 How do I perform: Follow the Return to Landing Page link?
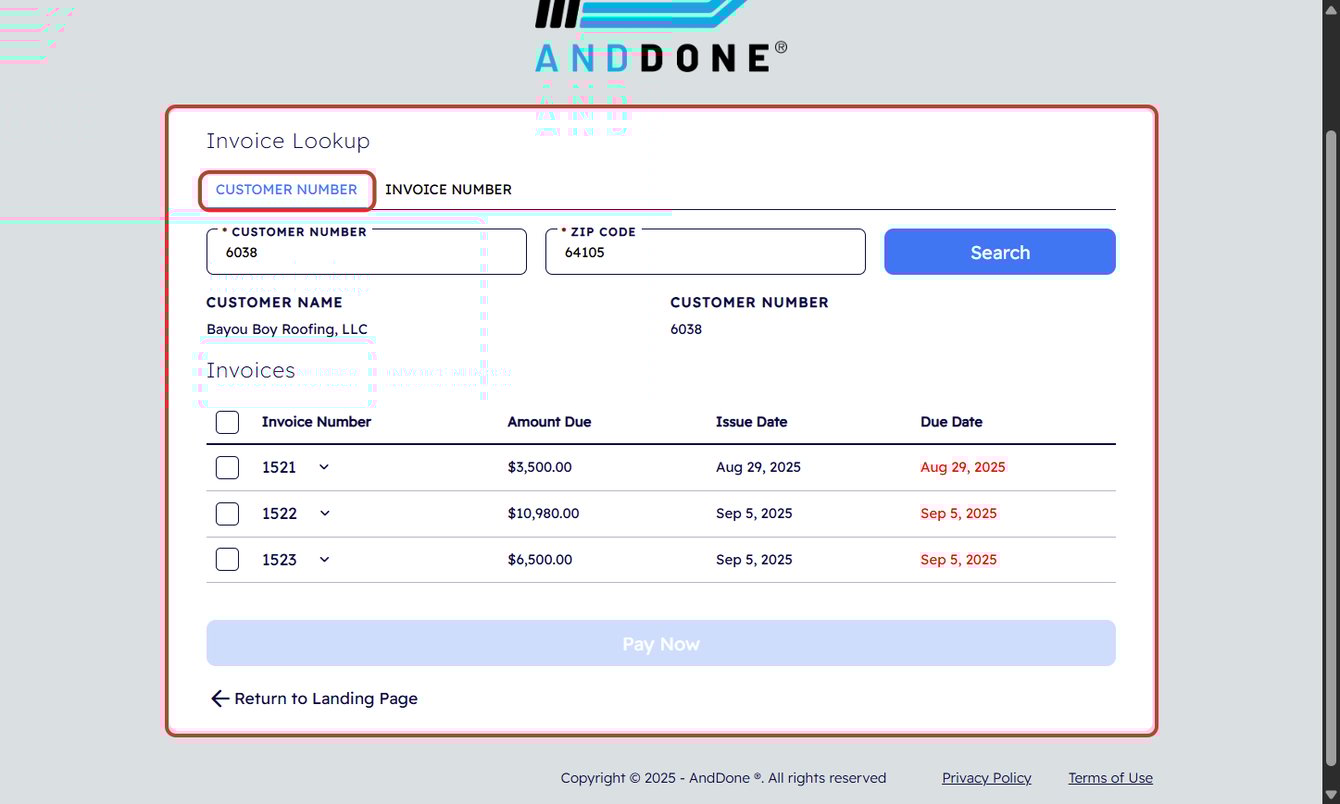(326, 698)
